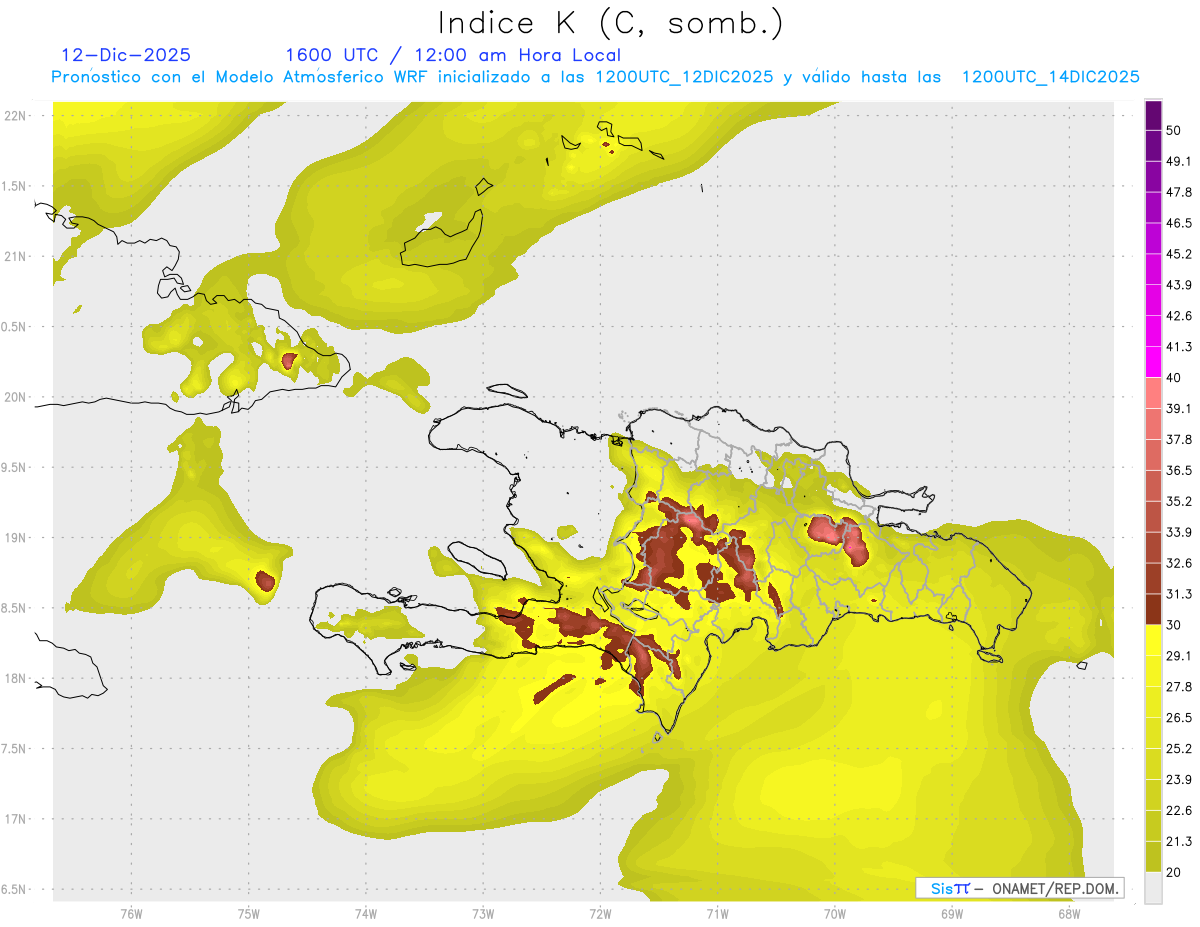
Task: Click the '68W' longitude axis label
Action: pos(1068,913)
